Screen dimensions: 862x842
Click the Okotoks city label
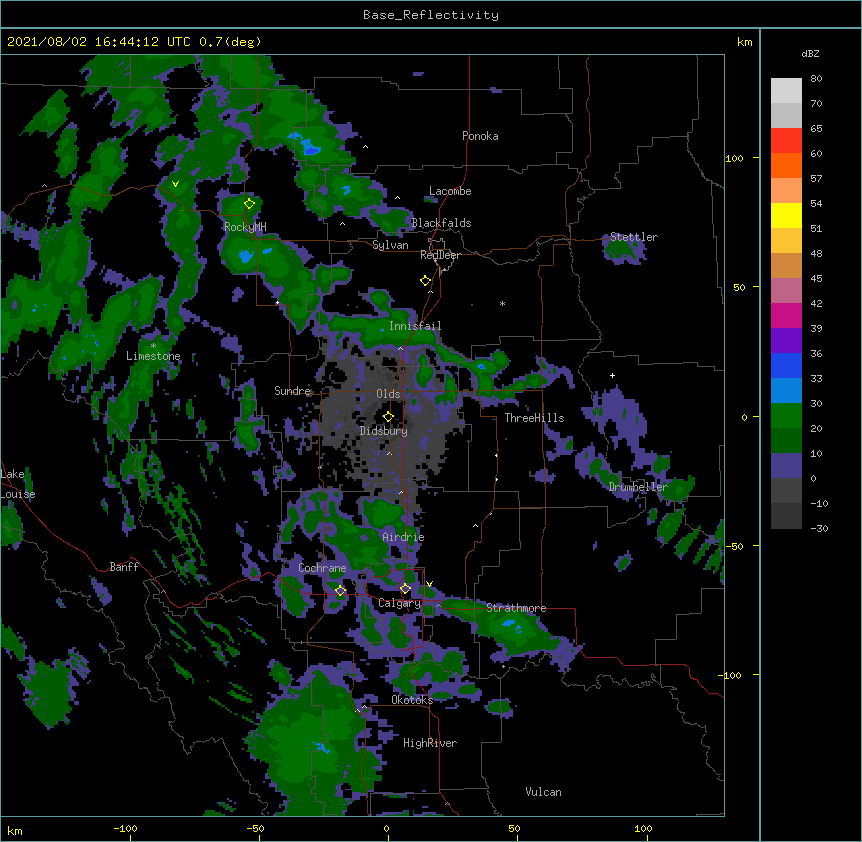point(412,700)
